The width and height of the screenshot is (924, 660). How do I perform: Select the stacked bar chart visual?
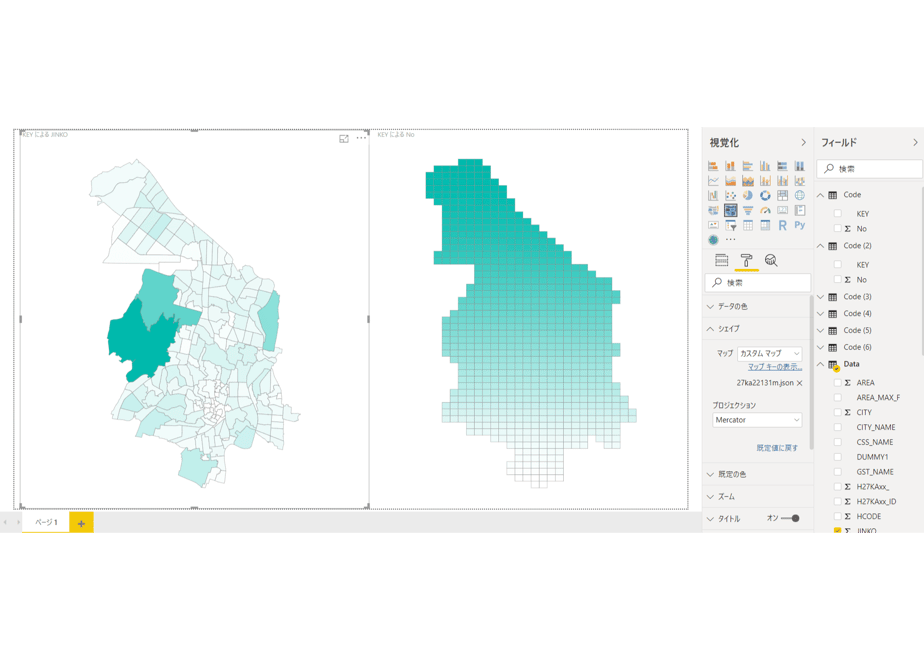click(713, 166)
